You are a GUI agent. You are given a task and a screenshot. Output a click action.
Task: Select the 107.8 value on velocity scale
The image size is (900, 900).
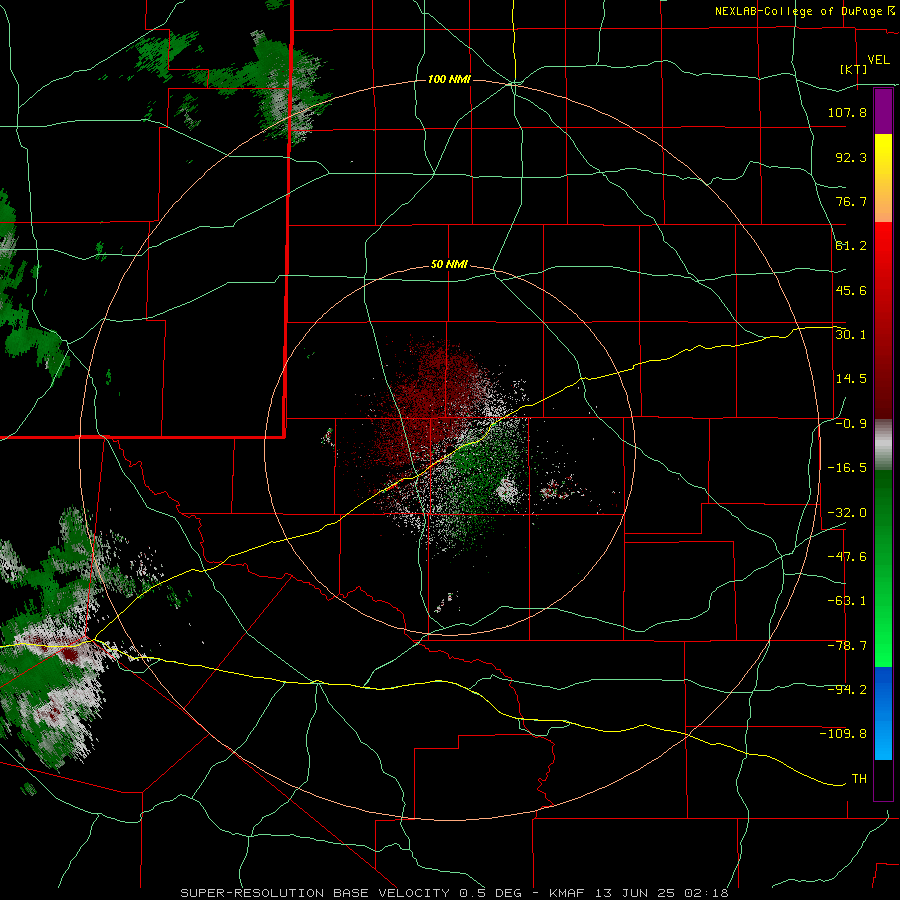point(847,112)
